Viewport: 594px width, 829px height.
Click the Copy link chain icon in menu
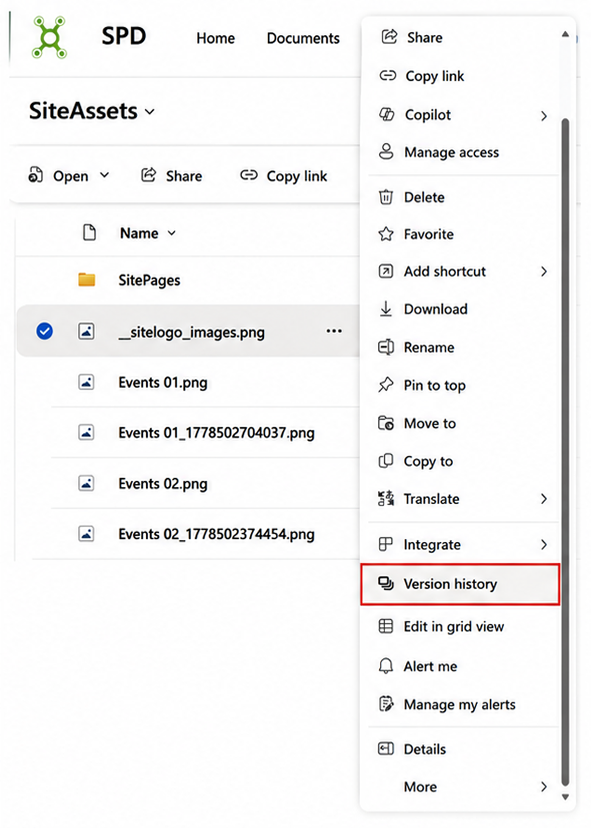click(387, 76)
